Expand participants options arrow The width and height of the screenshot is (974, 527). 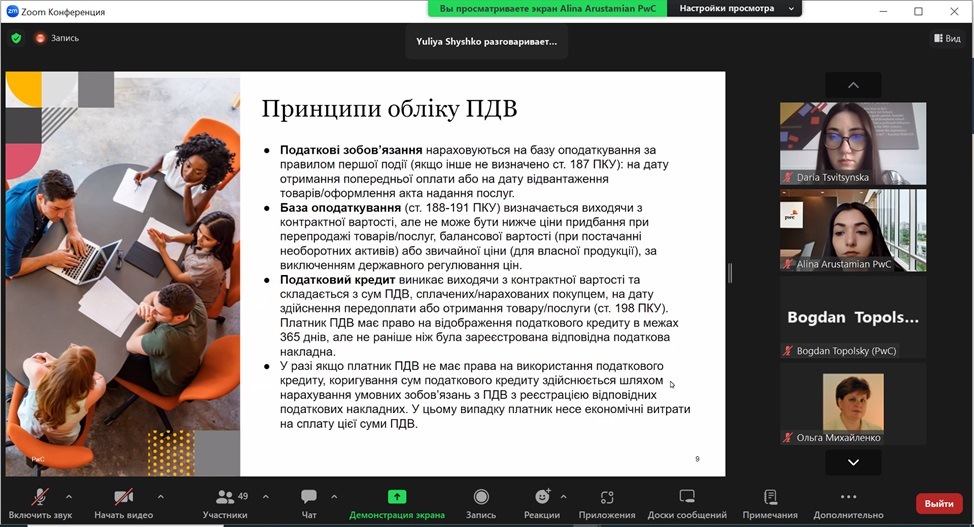pos(266,497)
